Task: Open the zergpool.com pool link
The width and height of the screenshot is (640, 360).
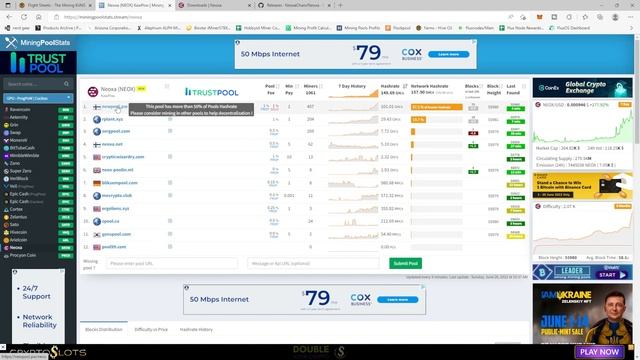Action: click(x=116, y=131)
